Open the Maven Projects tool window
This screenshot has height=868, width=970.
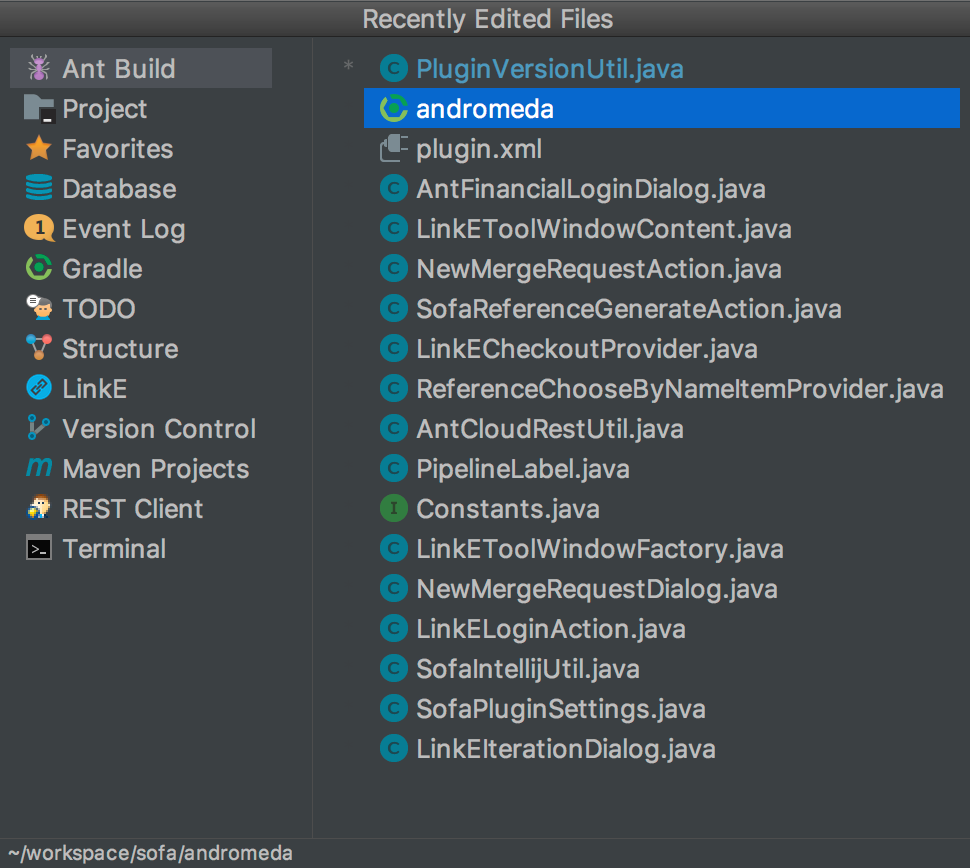[141, 468]
